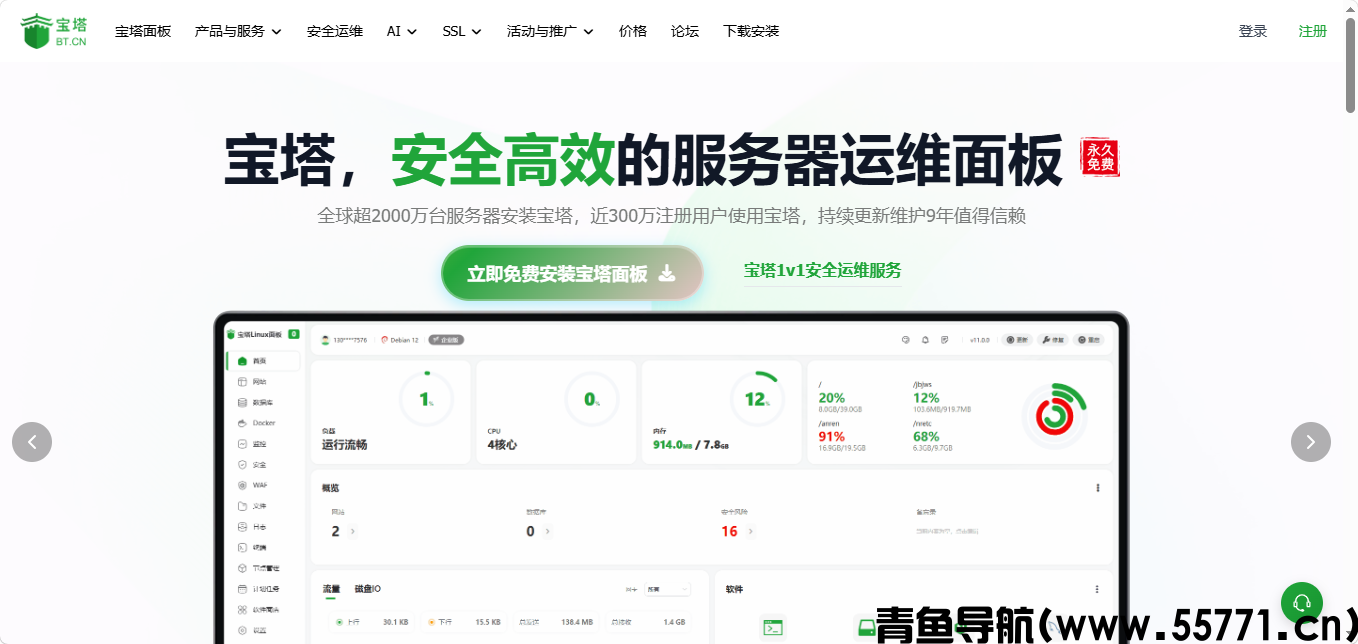The image size is (1358, 644).
Task: Open the 论坛 link in navbar
Action: pyautogui.click(x=685, y=31)
